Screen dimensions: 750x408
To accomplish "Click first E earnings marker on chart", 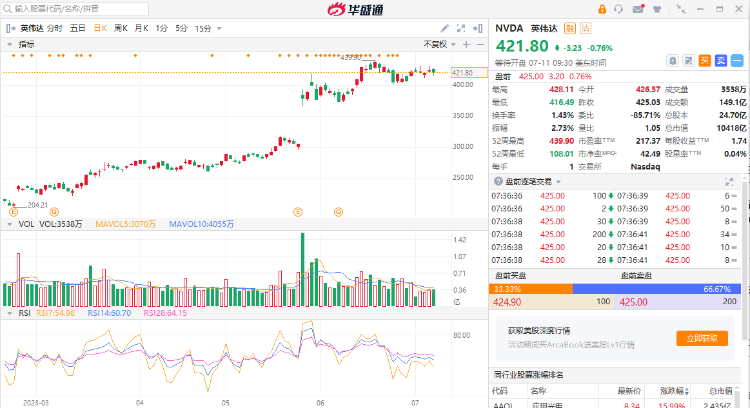I will point(13,212).
